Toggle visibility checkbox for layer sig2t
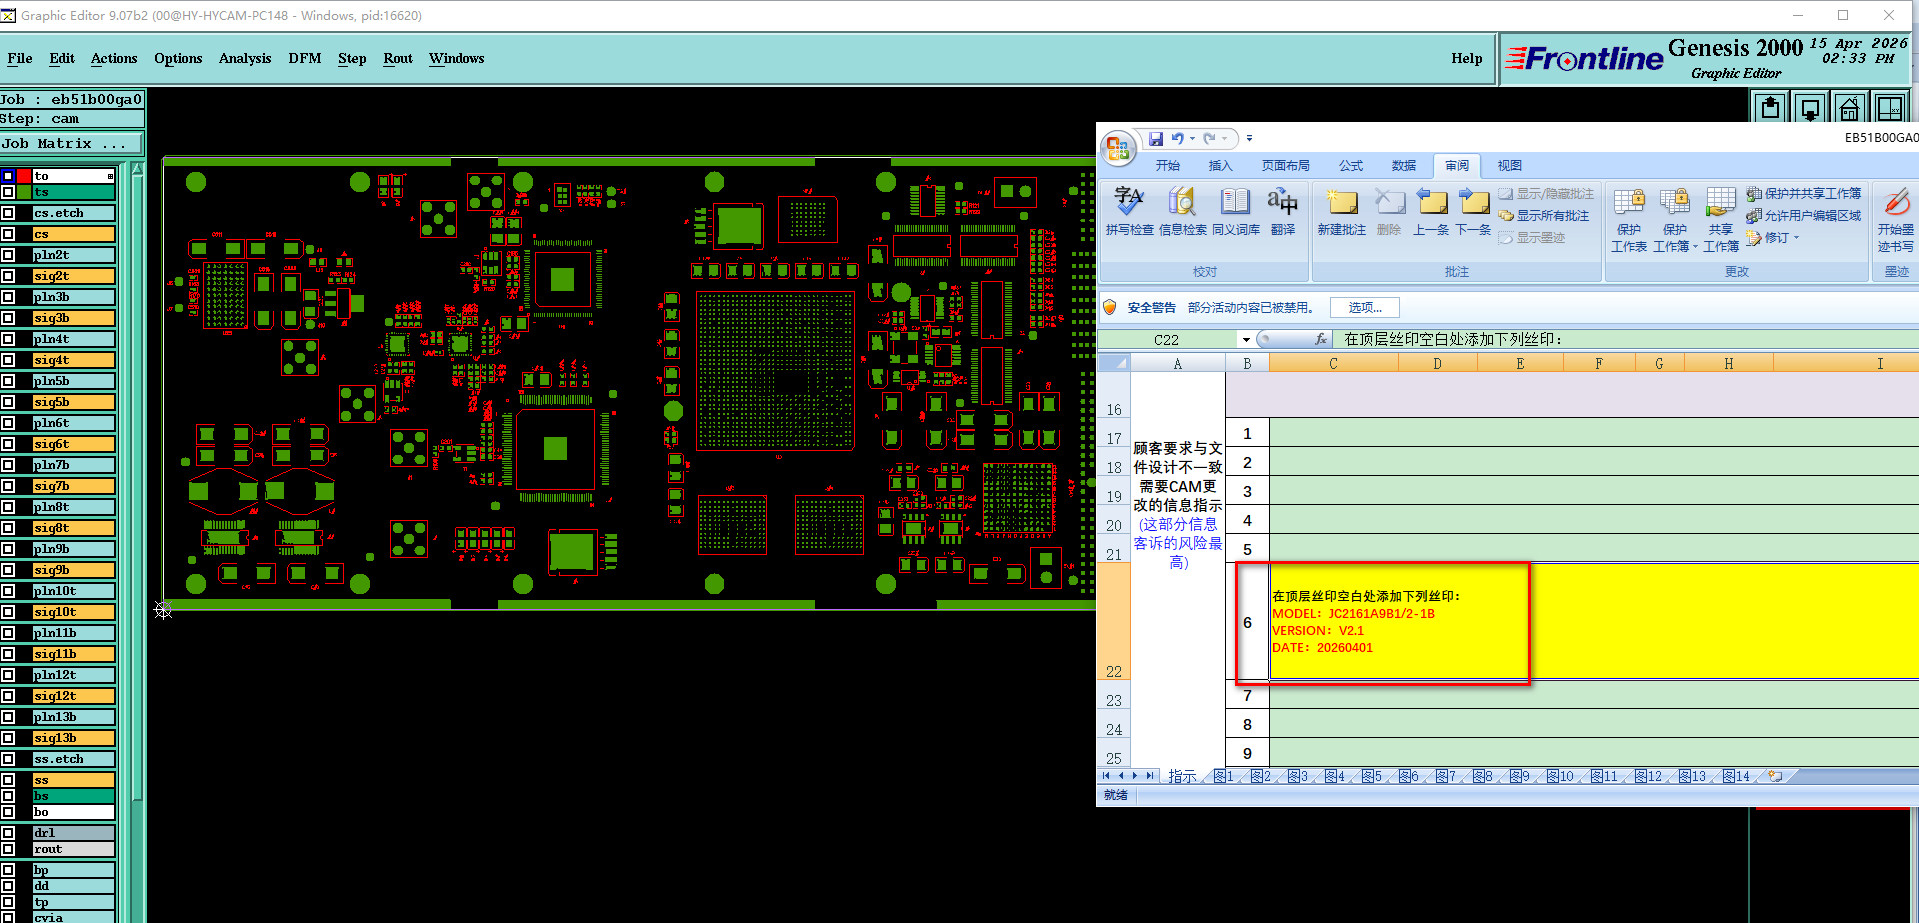The height and width of the screenshot is (923, 1919). [x=8, y=276]
